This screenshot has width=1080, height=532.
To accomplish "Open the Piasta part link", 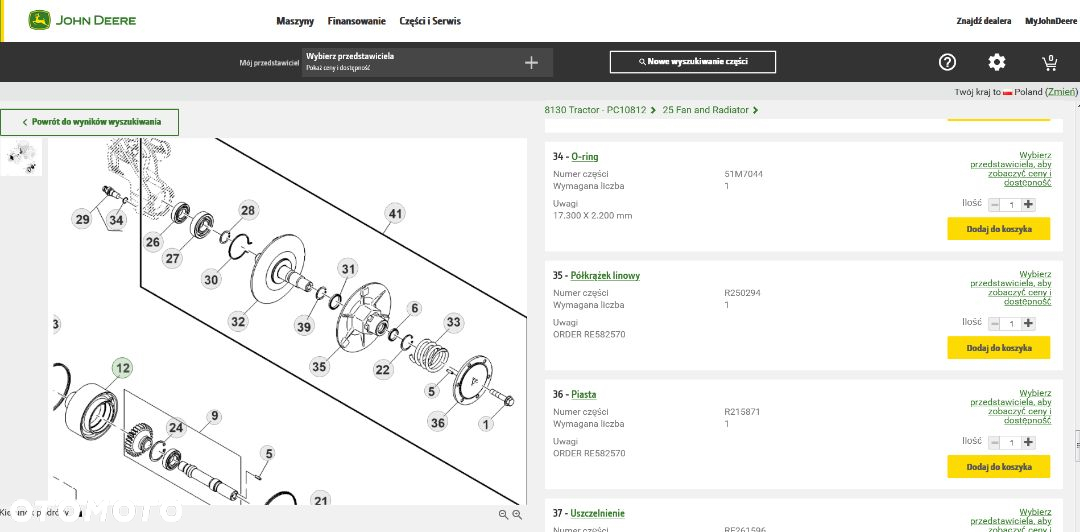I will tap(584, 395).
